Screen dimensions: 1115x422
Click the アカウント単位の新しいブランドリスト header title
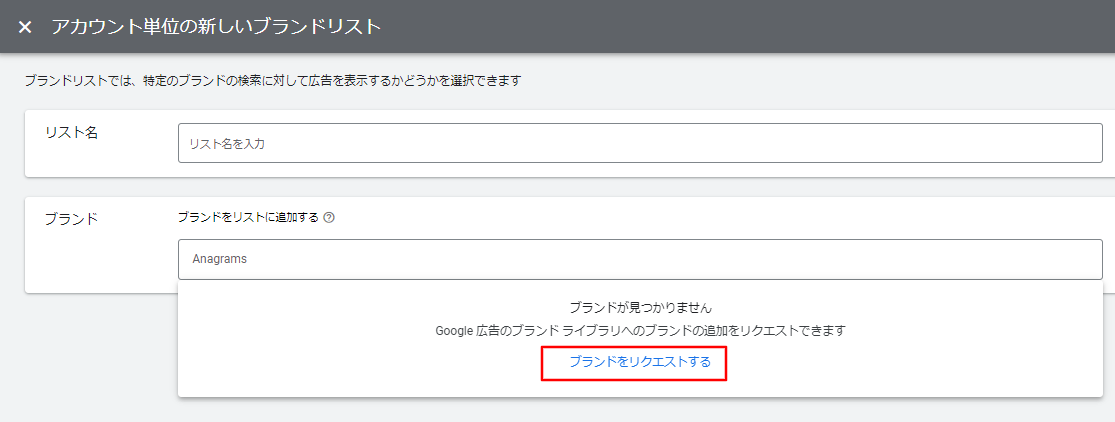[216, 27]
